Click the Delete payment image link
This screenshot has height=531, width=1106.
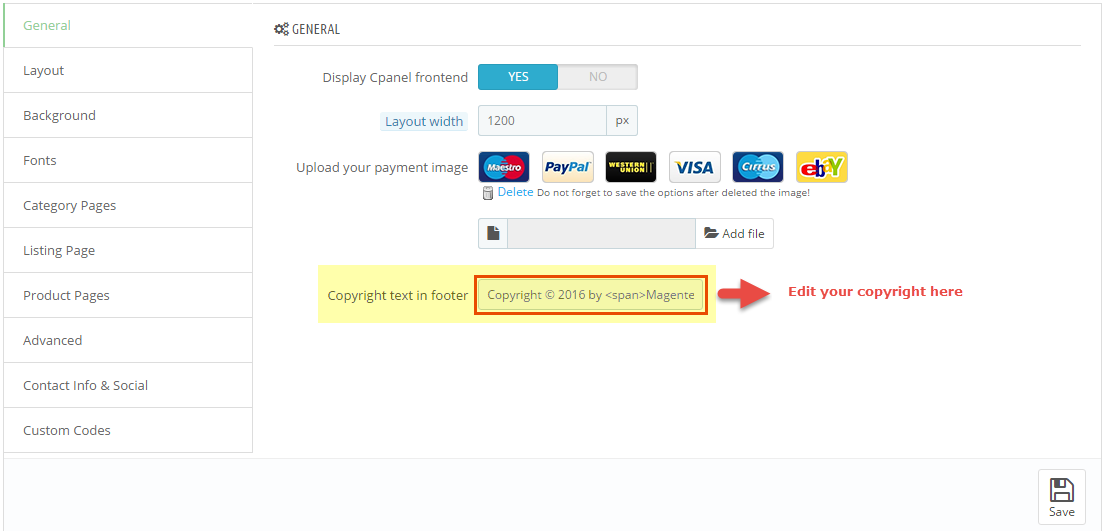pos(516,192)
